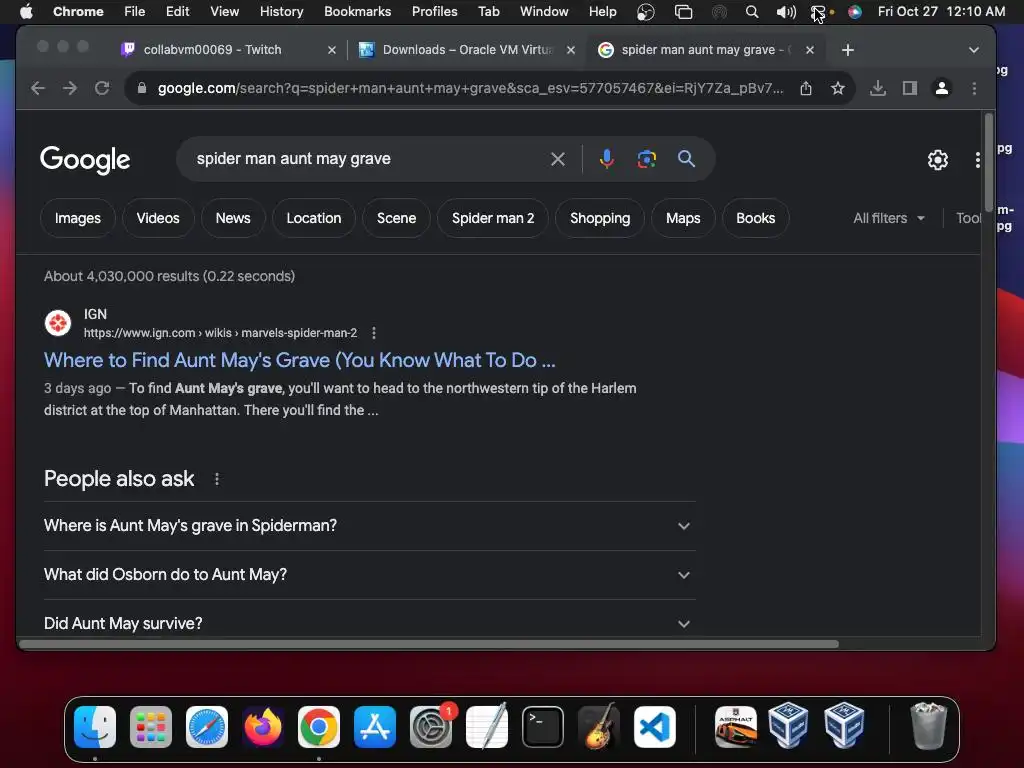Filter results by News
Viewport: 1024px width, 768px height.
233,218
